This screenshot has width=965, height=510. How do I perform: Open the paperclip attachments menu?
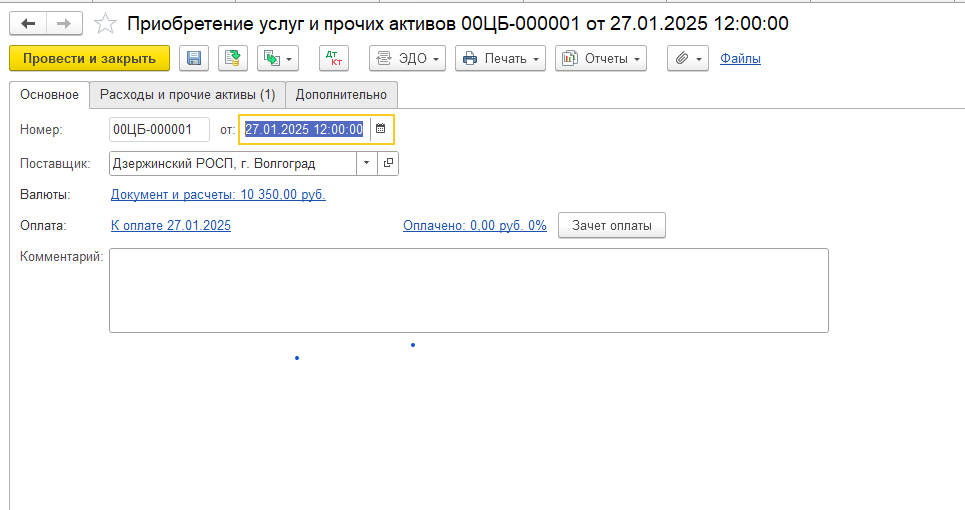[687, 59]
